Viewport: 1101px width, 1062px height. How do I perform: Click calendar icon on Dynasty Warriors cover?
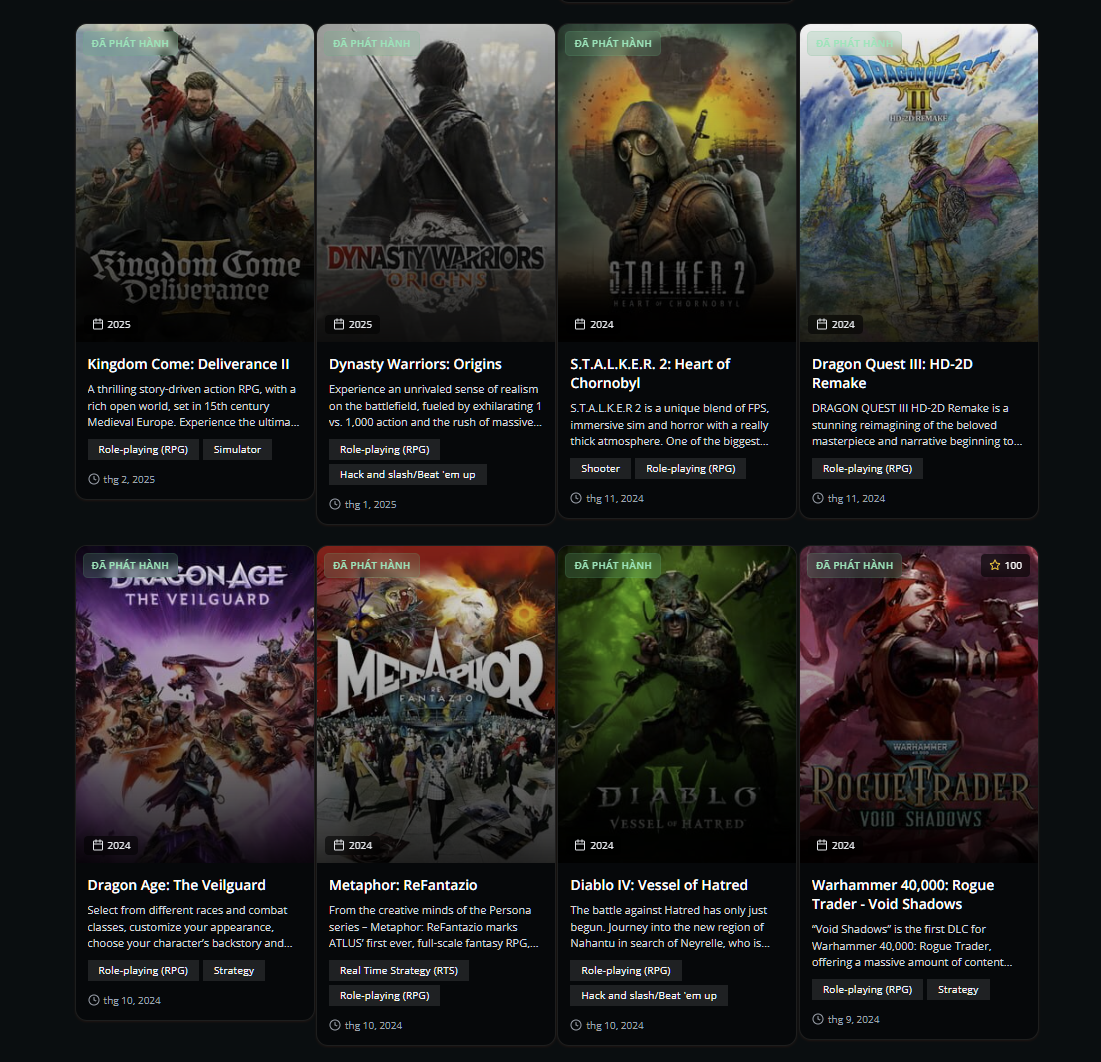point(339,325)
